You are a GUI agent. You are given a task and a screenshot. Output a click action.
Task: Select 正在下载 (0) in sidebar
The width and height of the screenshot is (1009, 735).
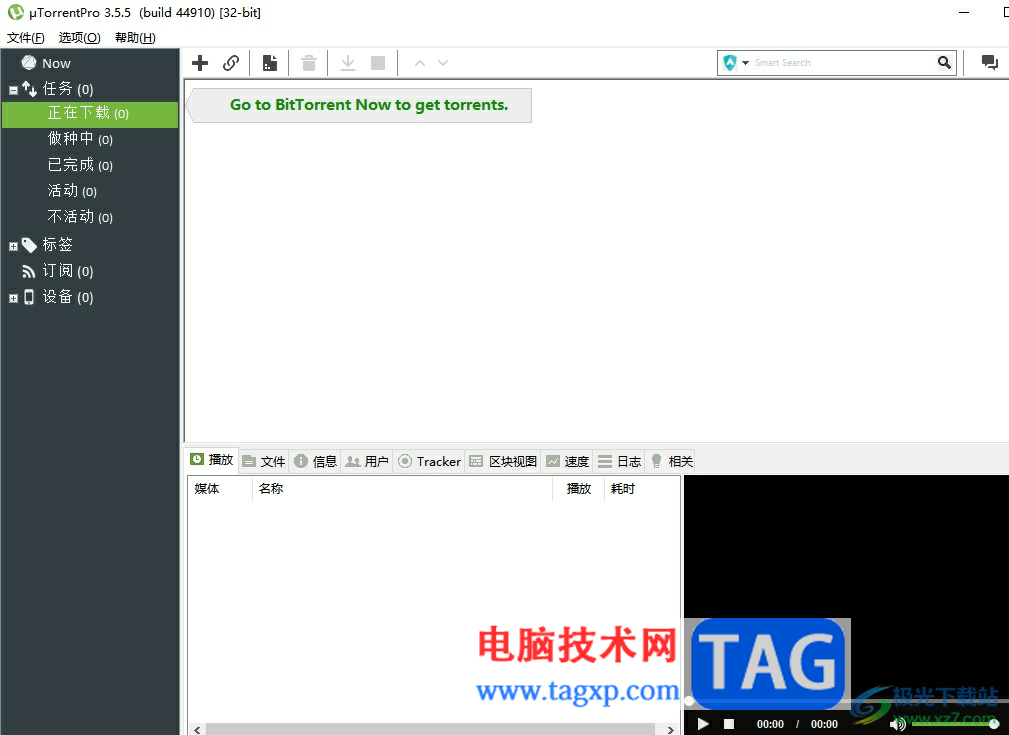(90, 114)
